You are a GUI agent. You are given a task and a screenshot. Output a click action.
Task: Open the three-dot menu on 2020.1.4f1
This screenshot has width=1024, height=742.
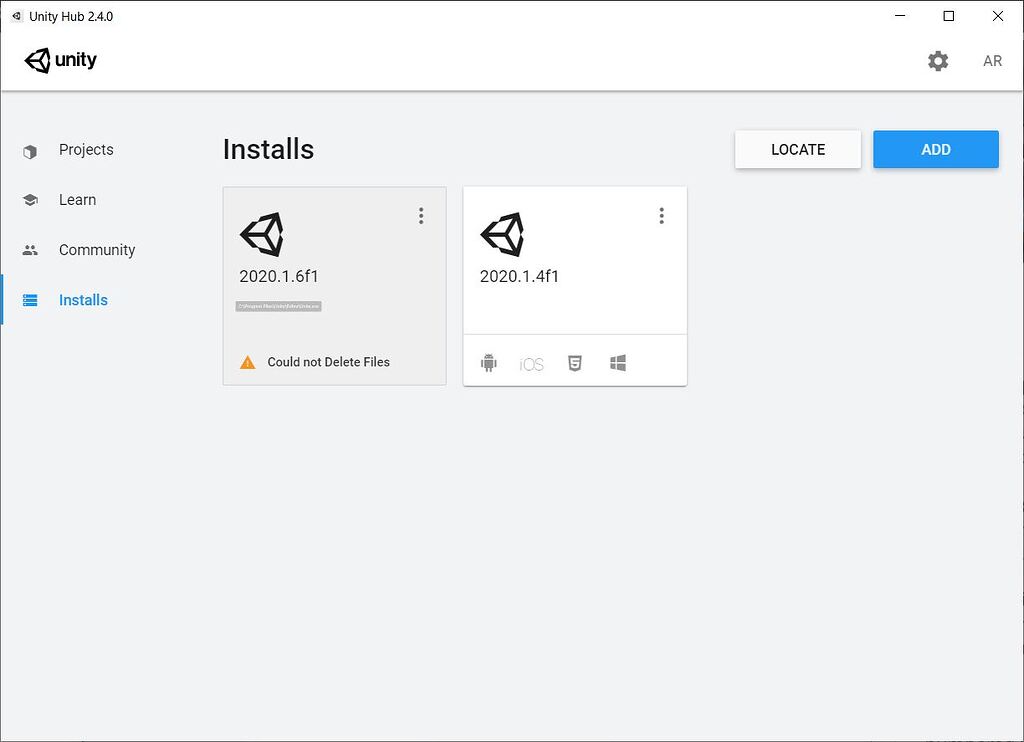[661, 215]
